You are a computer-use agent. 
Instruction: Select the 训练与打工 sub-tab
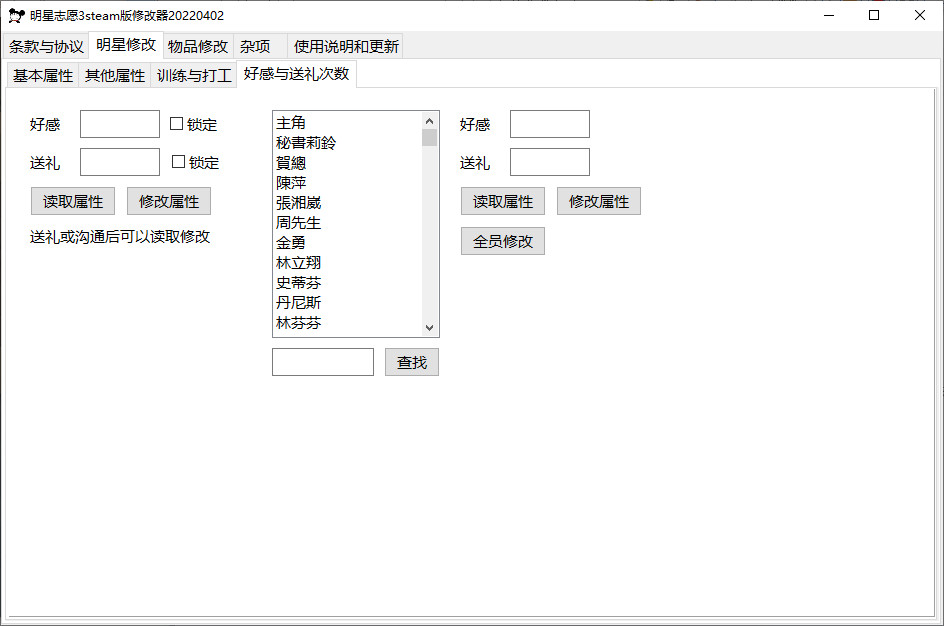point(194,75)
